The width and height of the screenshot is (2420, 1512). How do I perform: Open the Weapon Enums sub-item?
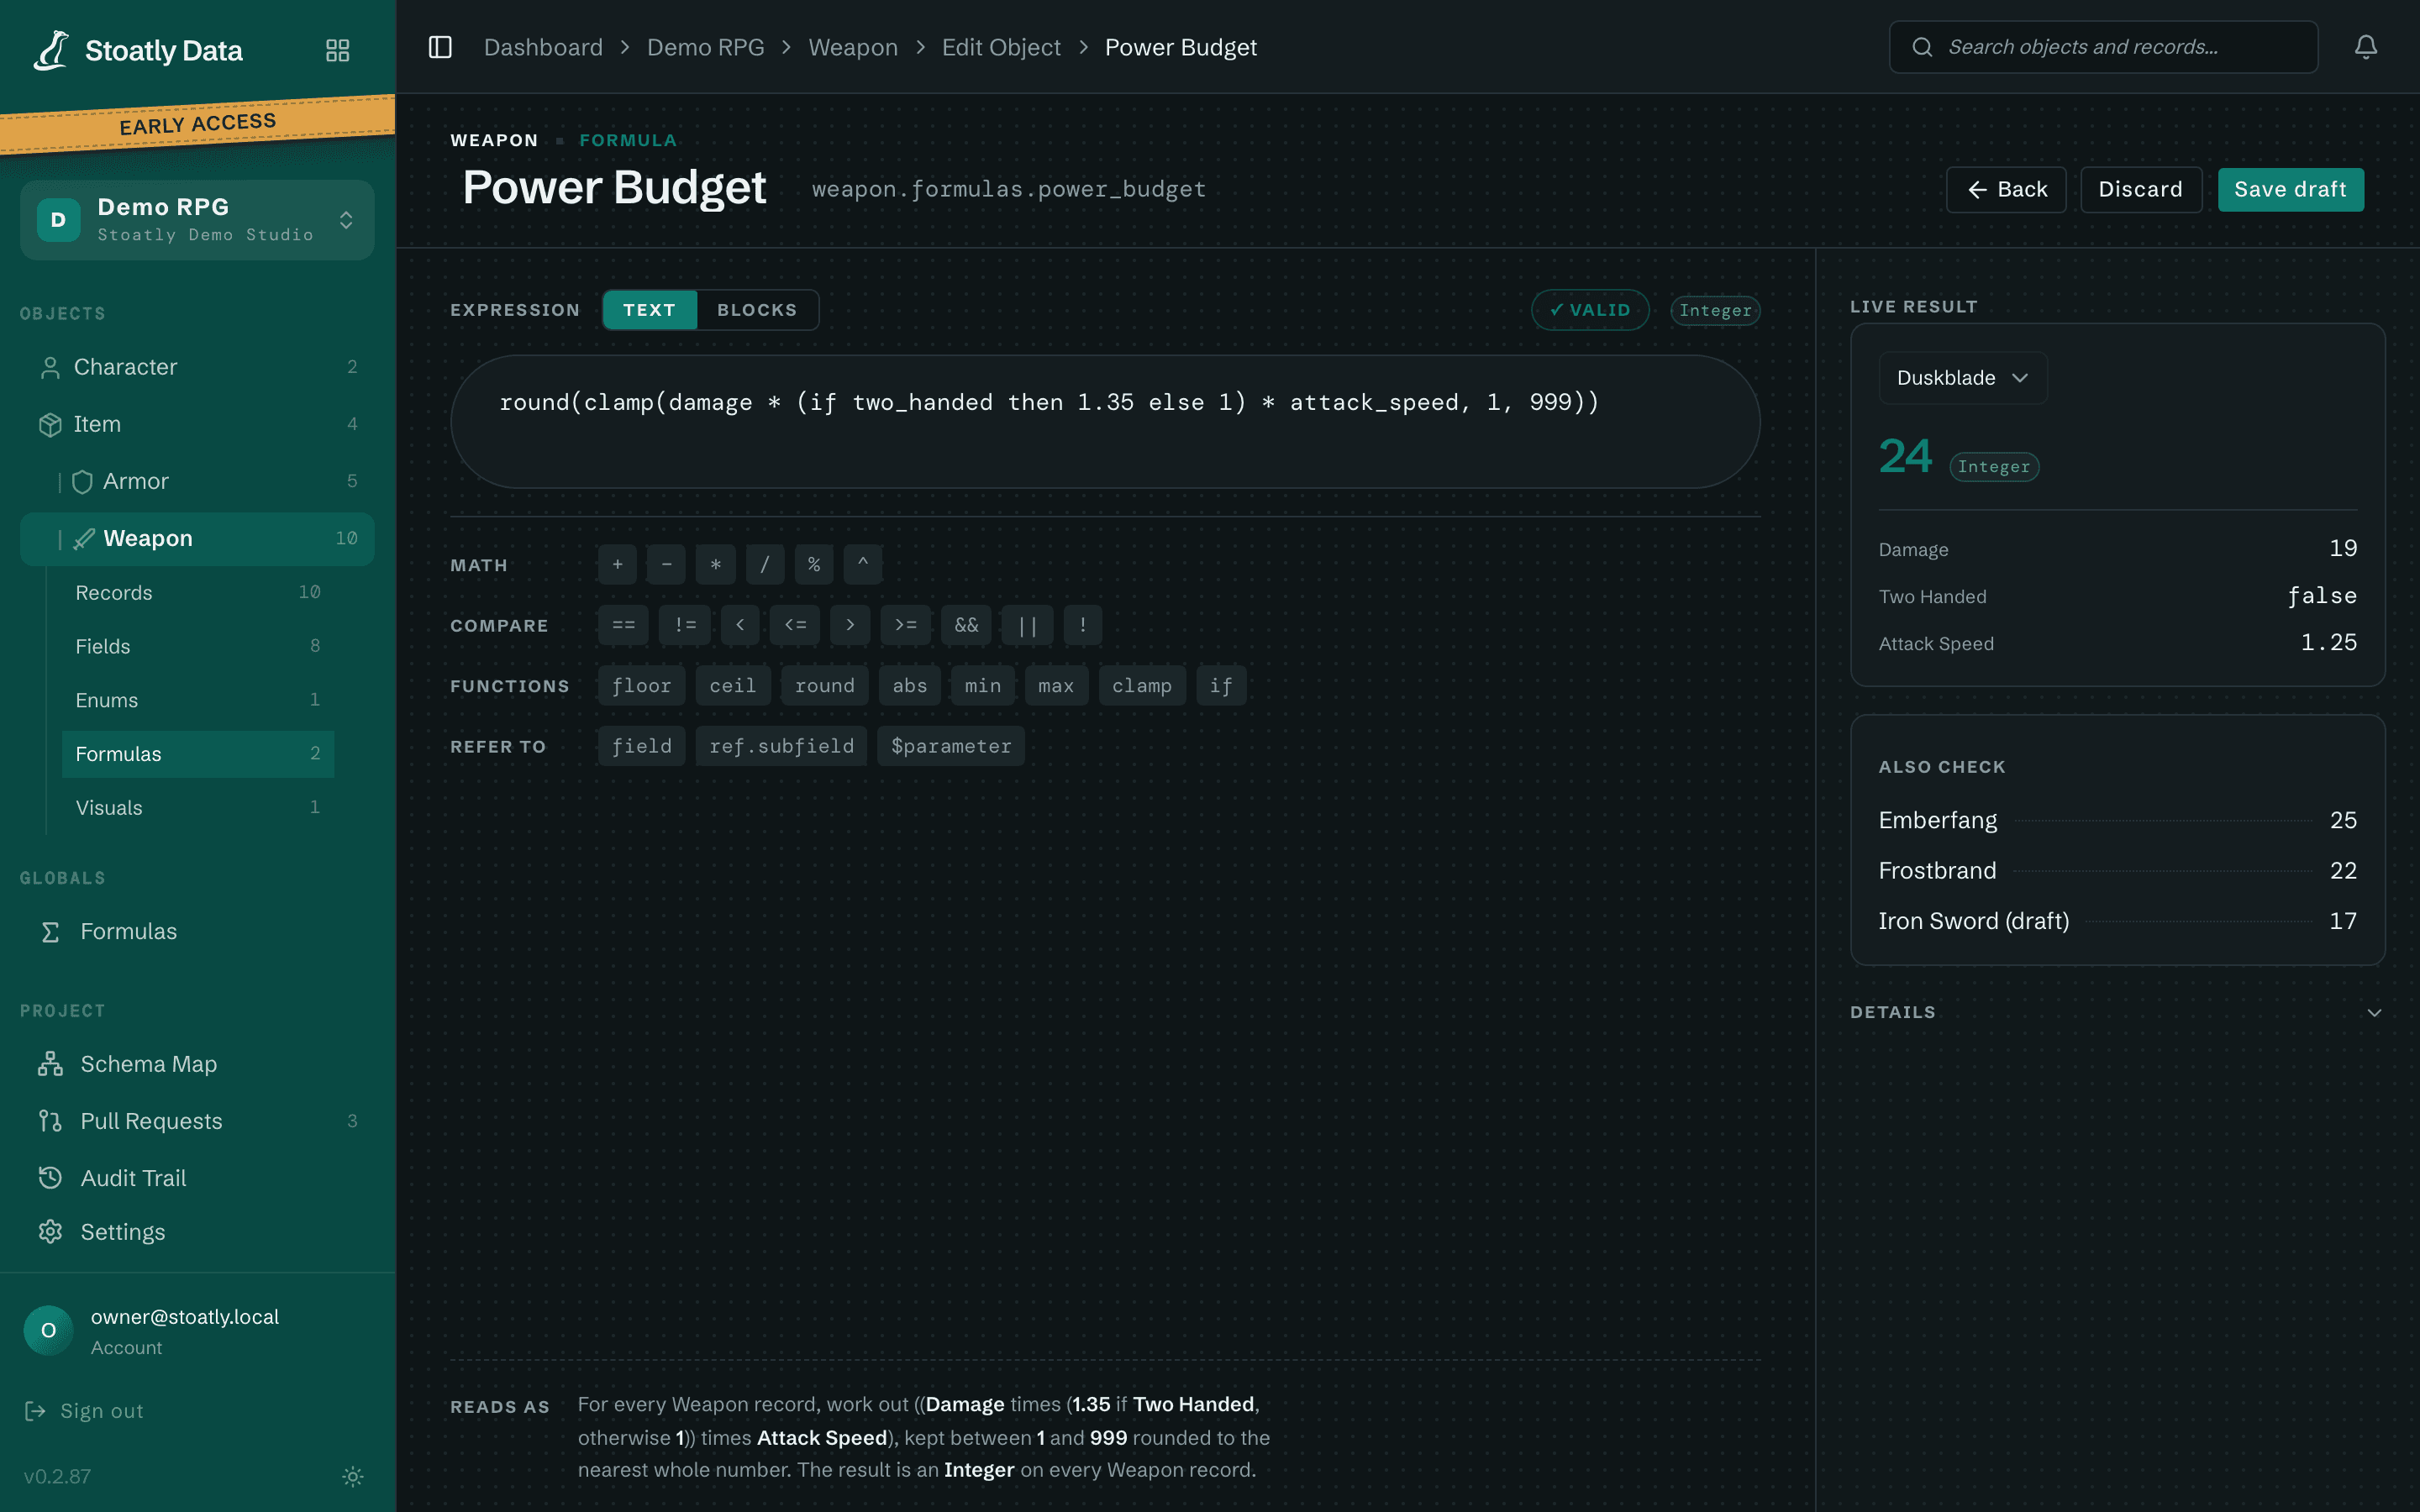tap(198, 700)
